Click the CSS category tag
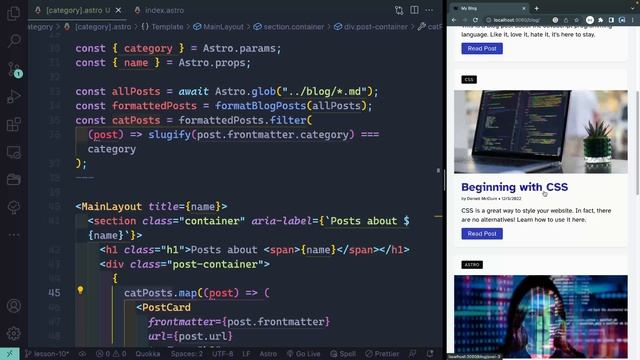The height and width of the screenshot is (360, 640). click(x=469, y=80)
